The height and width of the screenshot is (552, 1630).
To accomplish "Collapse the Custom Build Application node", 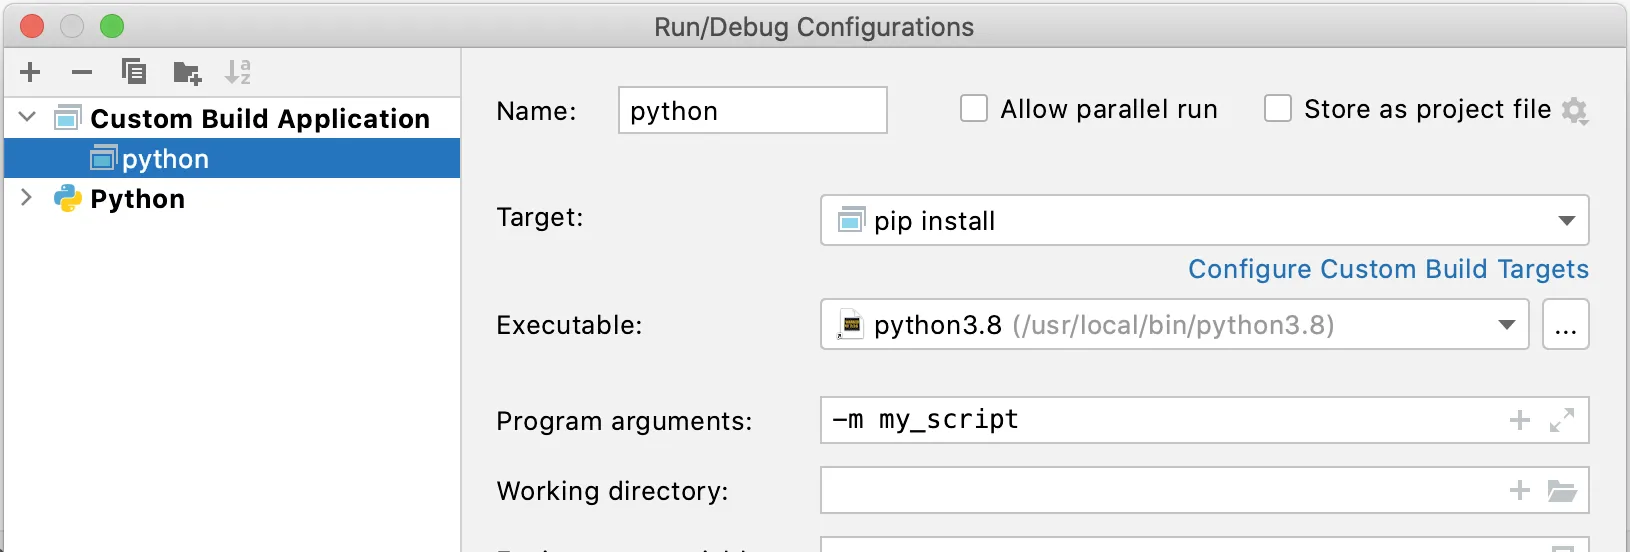I will coord(28,118).
